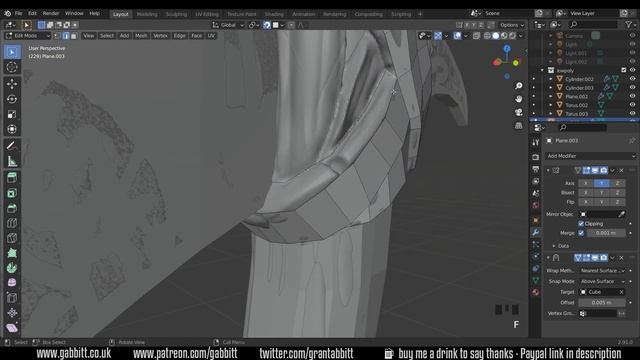The image size is (640, 360).
Task: Click the zoom viewport magnifier icon
Action: pyautogui.click(x=518, y=86)
